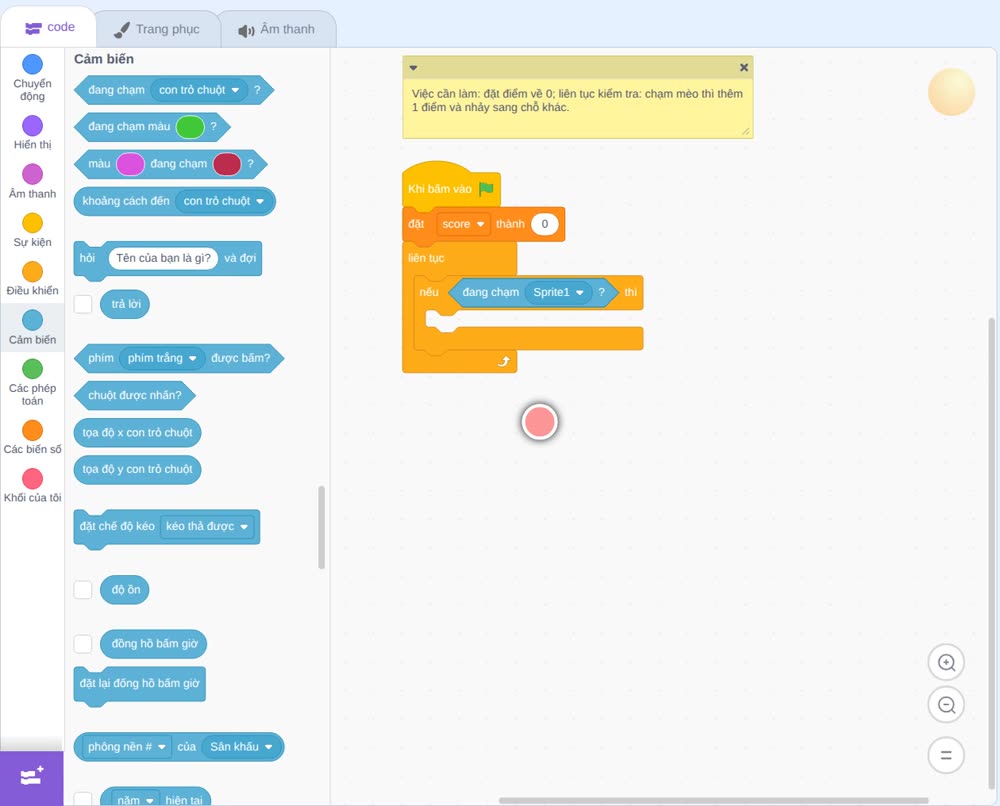The width and height of the screenshot is (1000, 806).
Task: Open the phím trắng key dropdown
Action: click(162, 358)
